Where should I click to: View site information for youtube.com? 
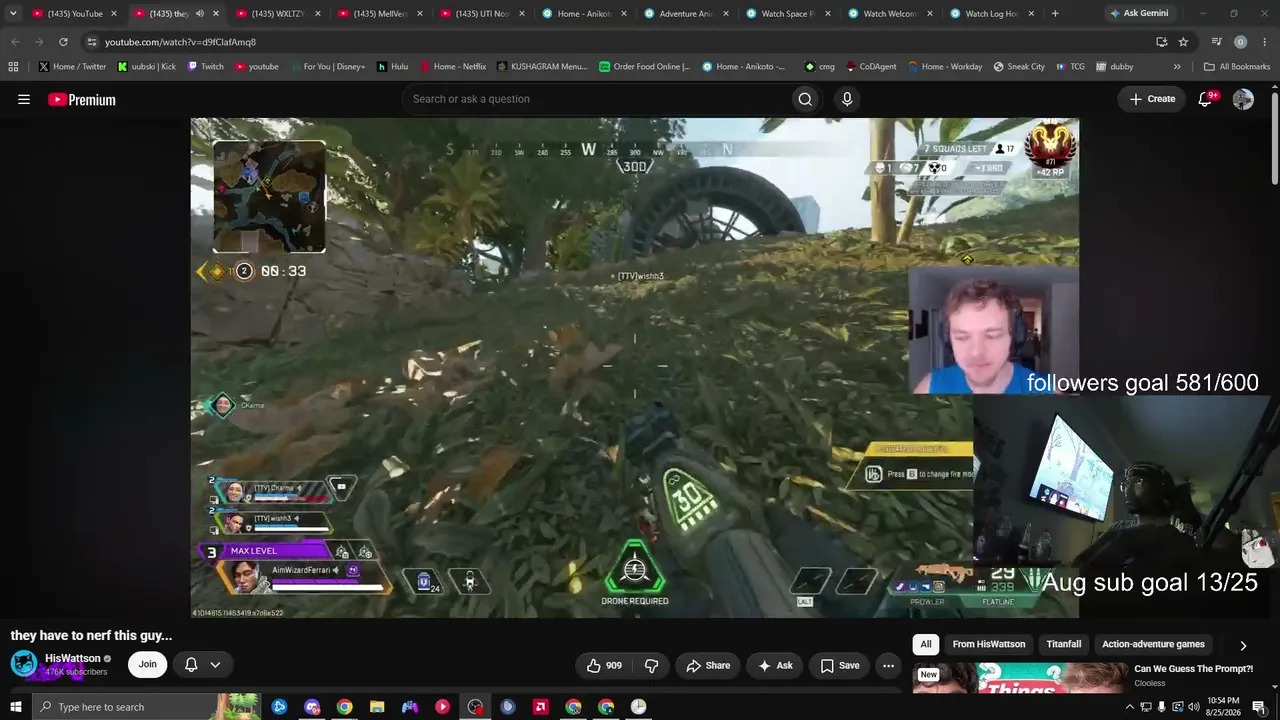91,42
